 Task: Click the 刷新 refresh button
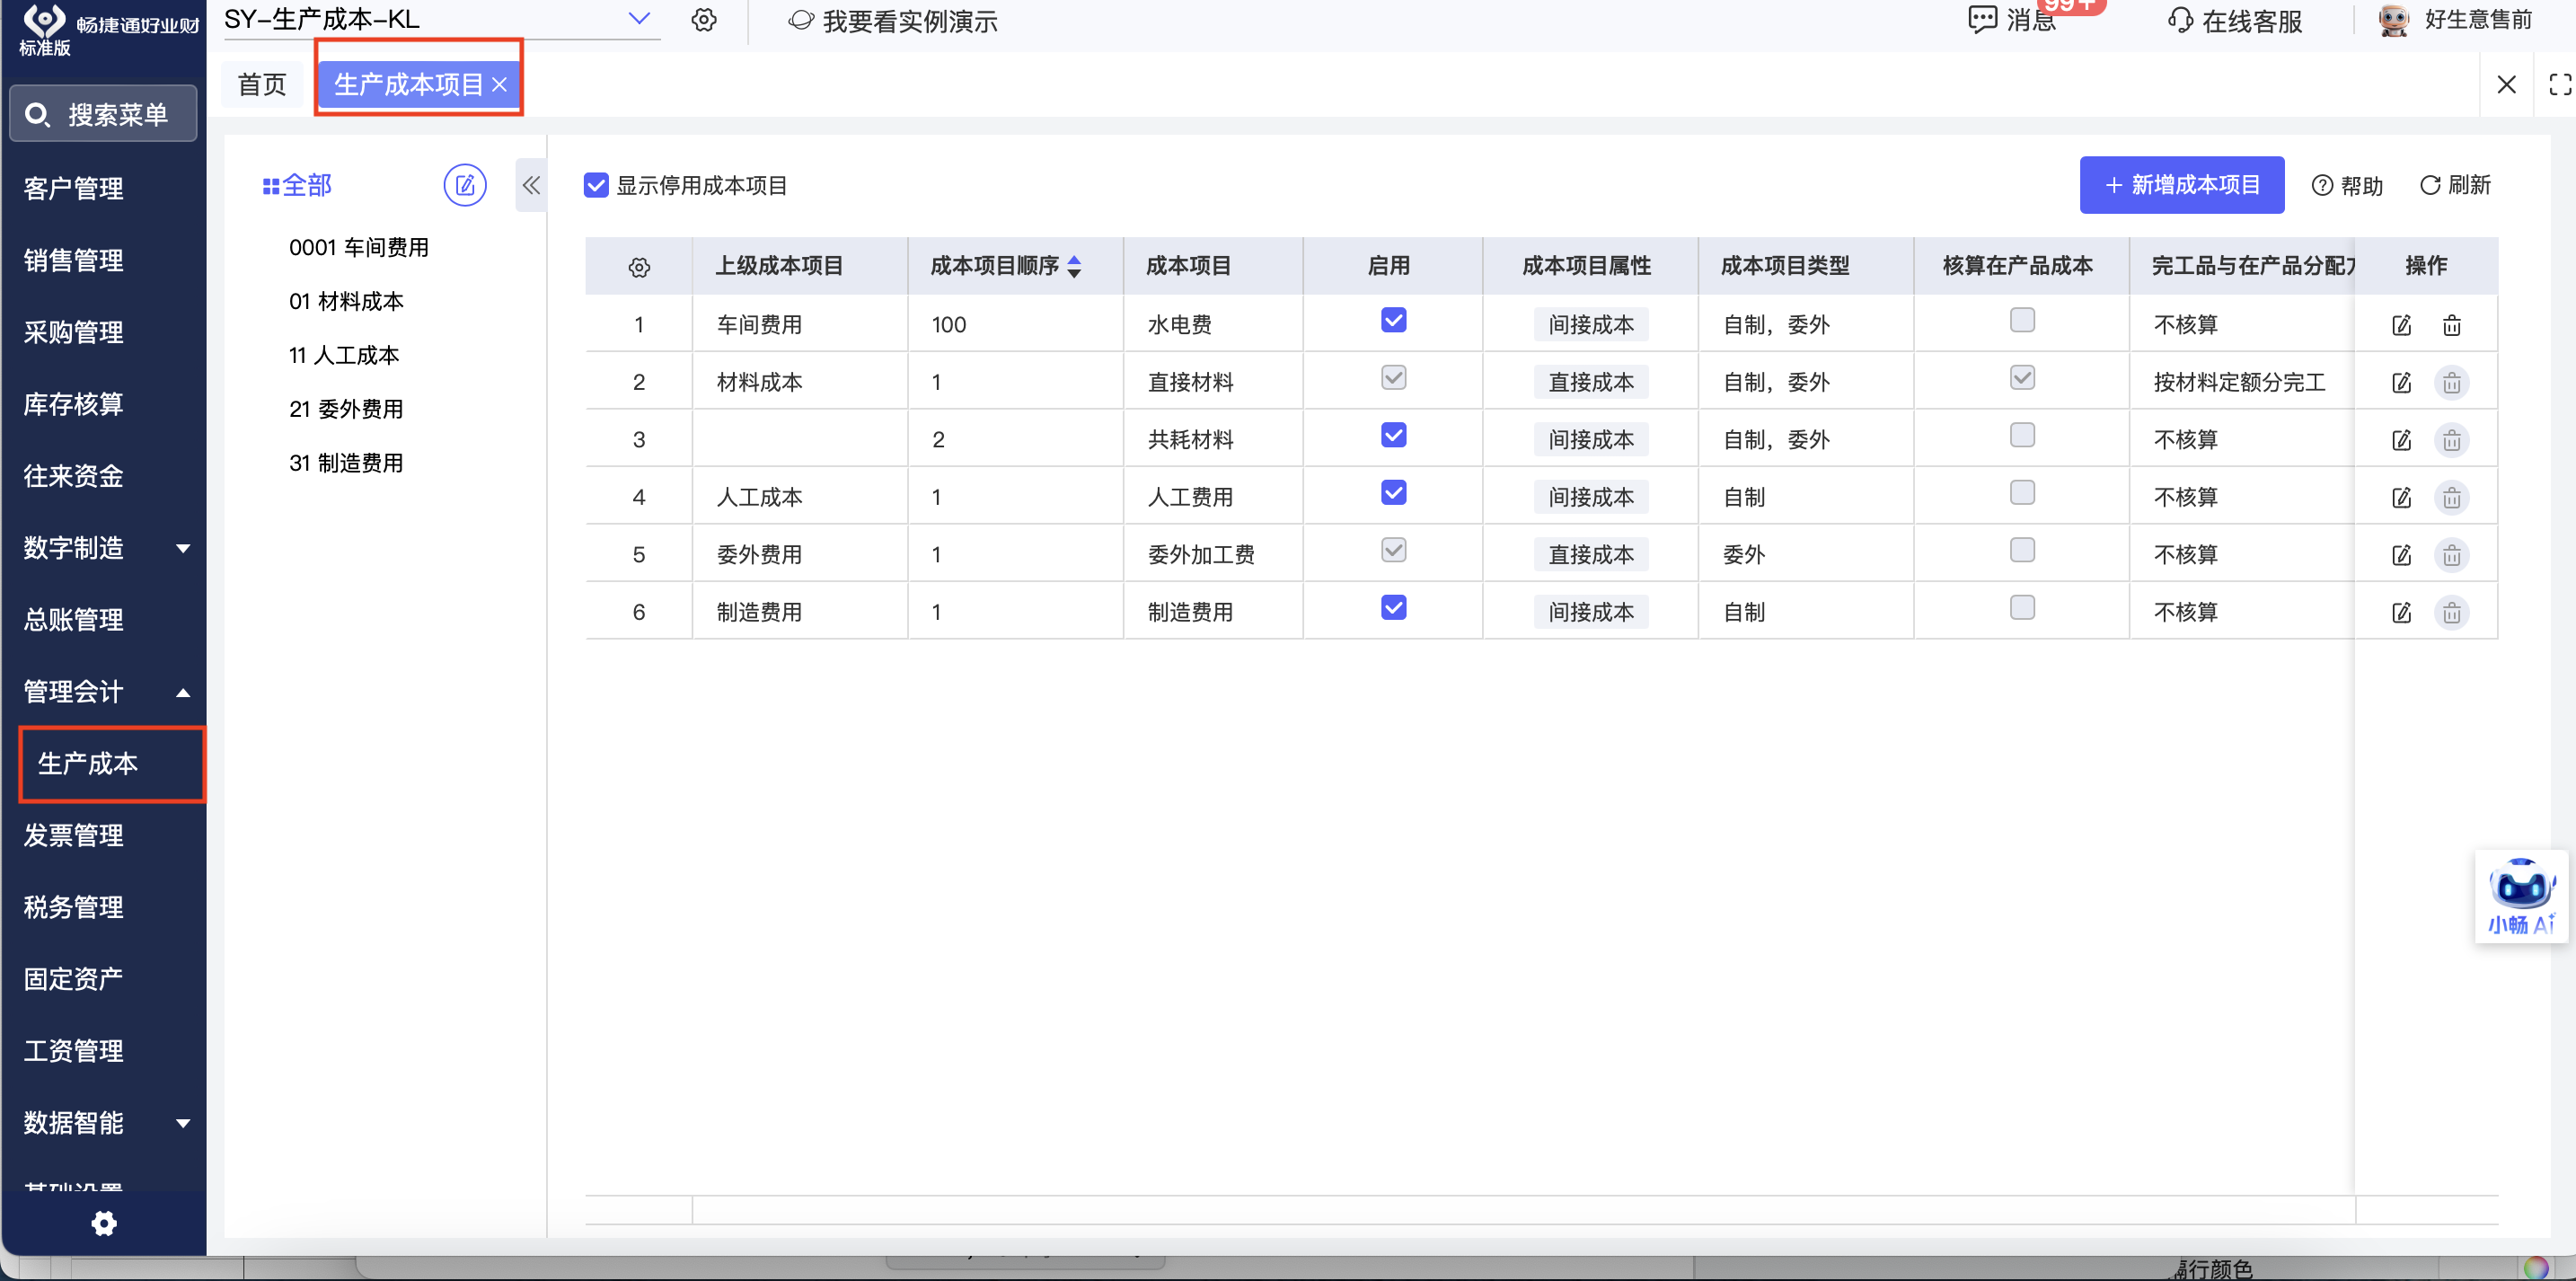2454,185
